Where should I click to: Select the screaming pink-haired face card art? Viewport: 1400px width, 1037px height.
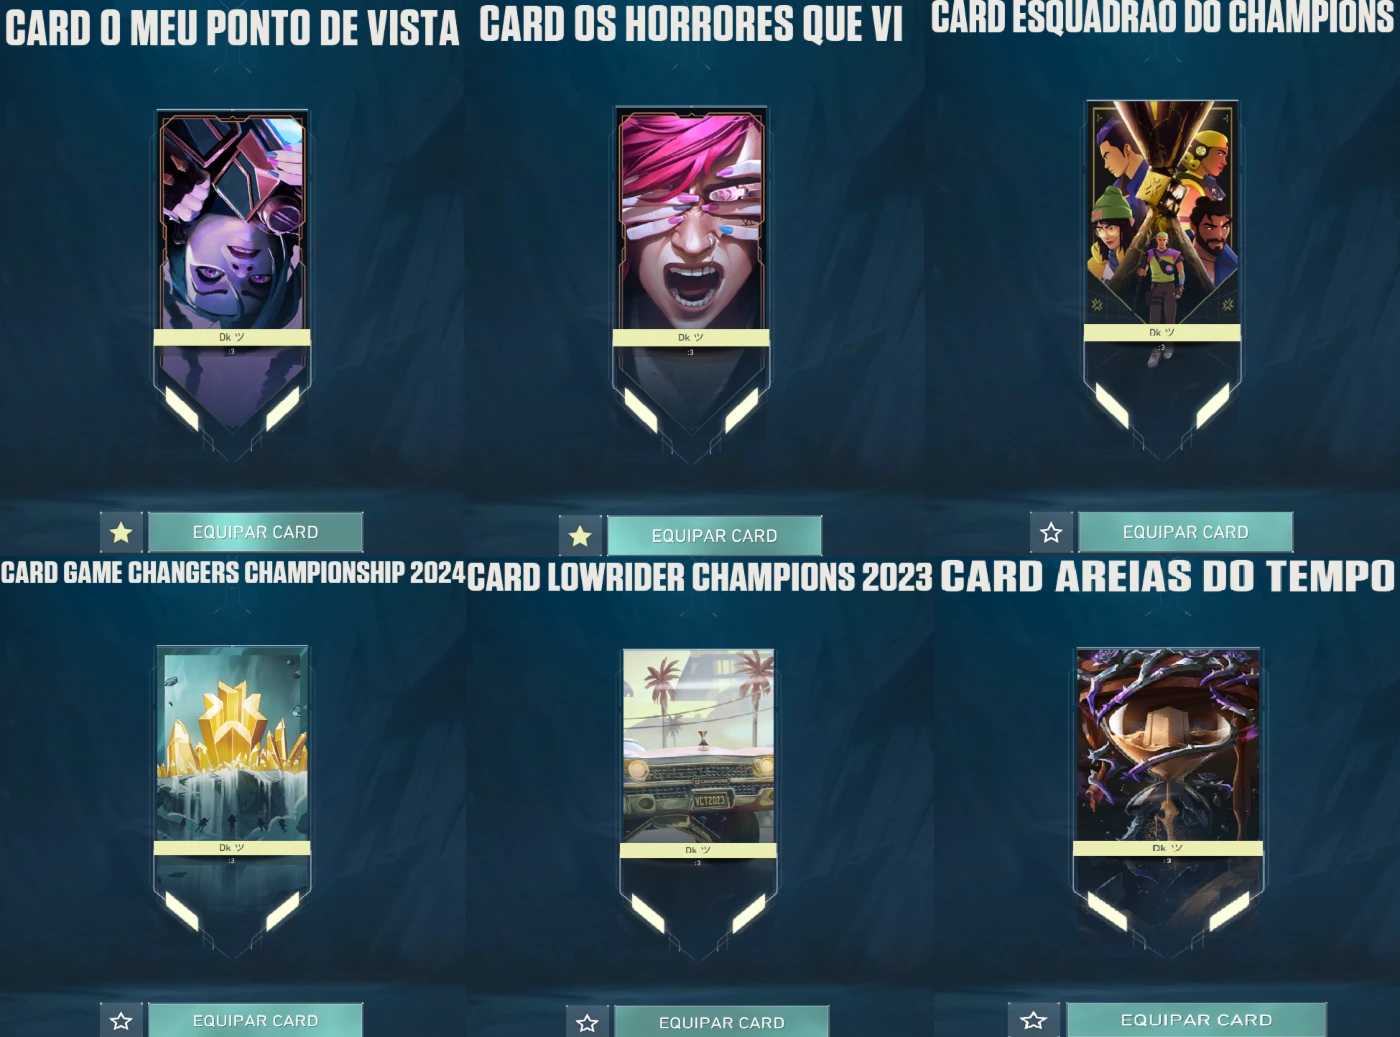(x=691, y=222)
